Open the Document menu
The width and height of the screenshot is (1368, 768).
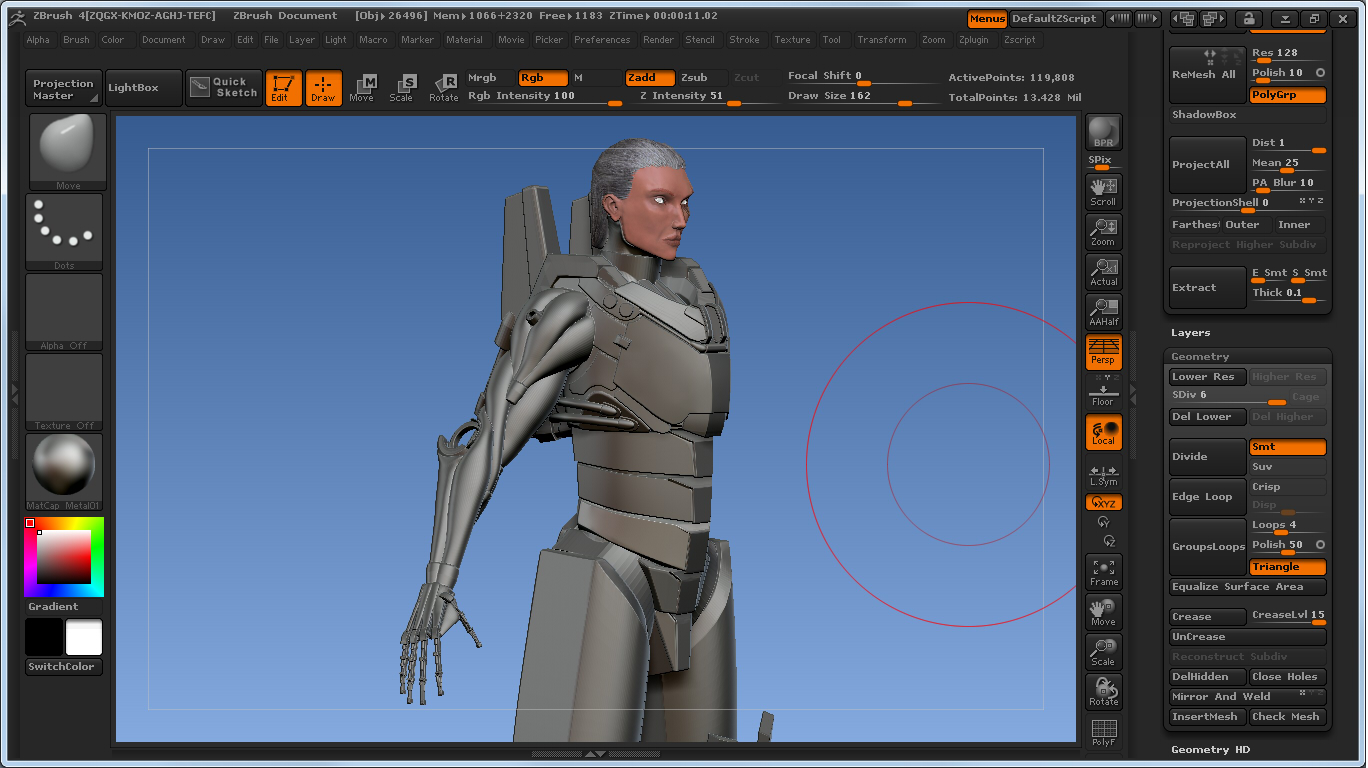pos(164,40)
